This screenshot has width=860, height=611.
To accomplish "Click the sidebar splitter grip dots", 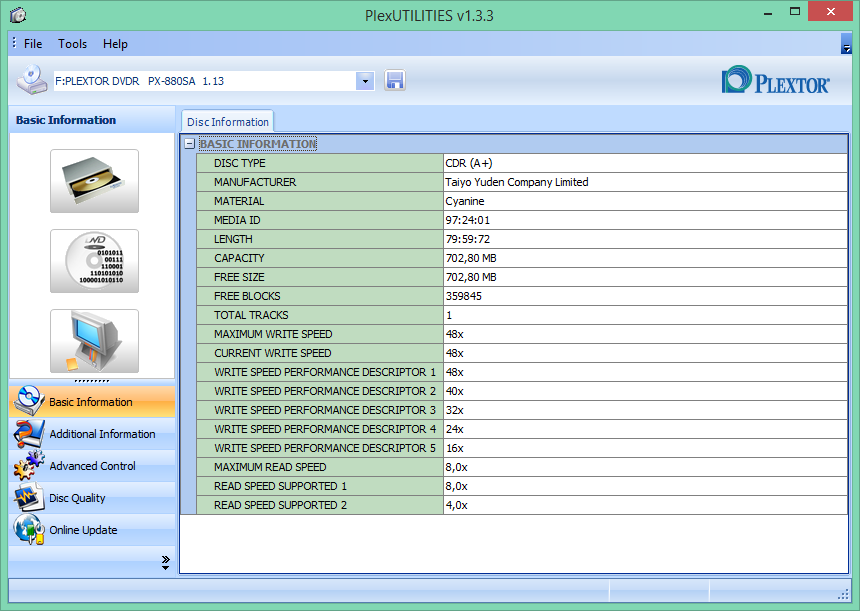I will point(92,381).
